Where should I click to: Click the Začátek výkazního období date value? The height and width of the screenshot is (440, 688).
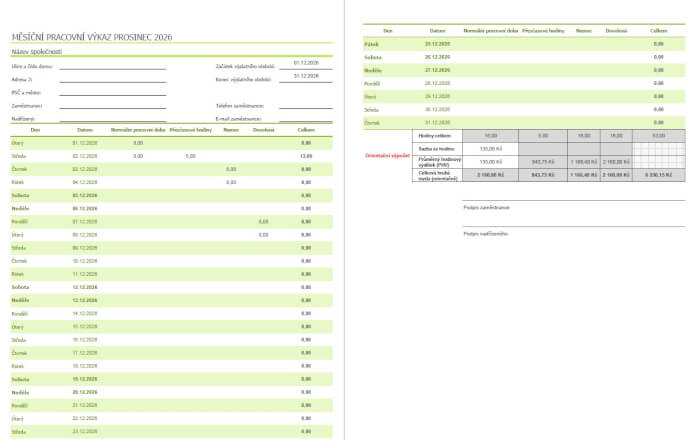[x=306, y=63]
